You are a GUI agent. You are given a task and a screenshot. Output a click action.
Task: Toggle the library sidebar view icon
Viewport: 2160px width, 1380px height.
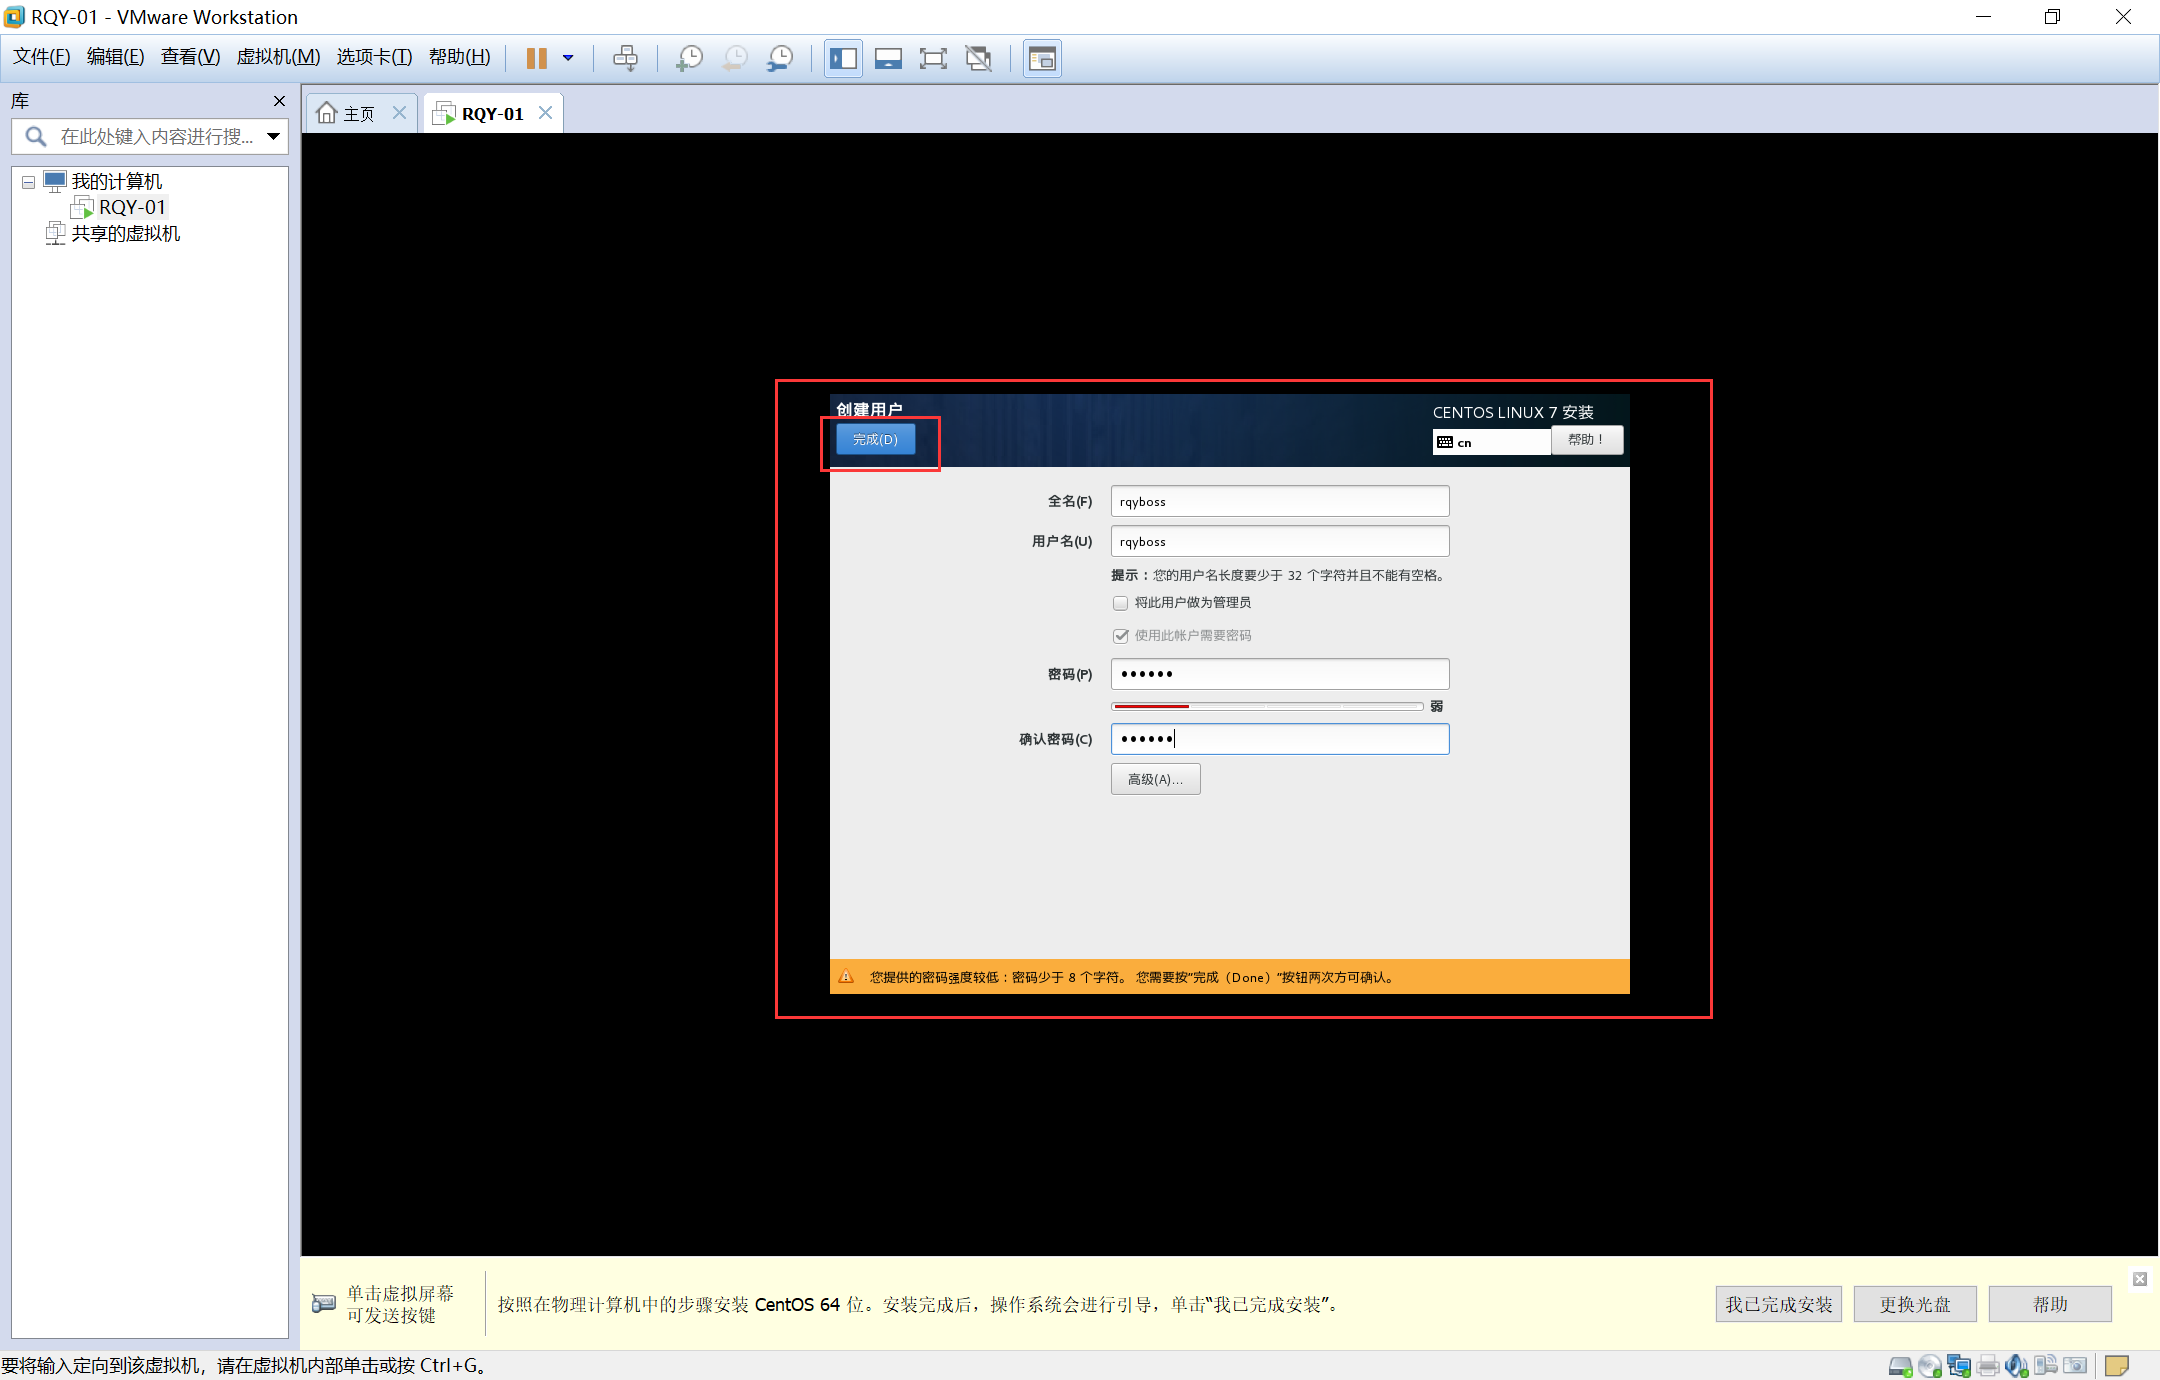click(843, 58)
